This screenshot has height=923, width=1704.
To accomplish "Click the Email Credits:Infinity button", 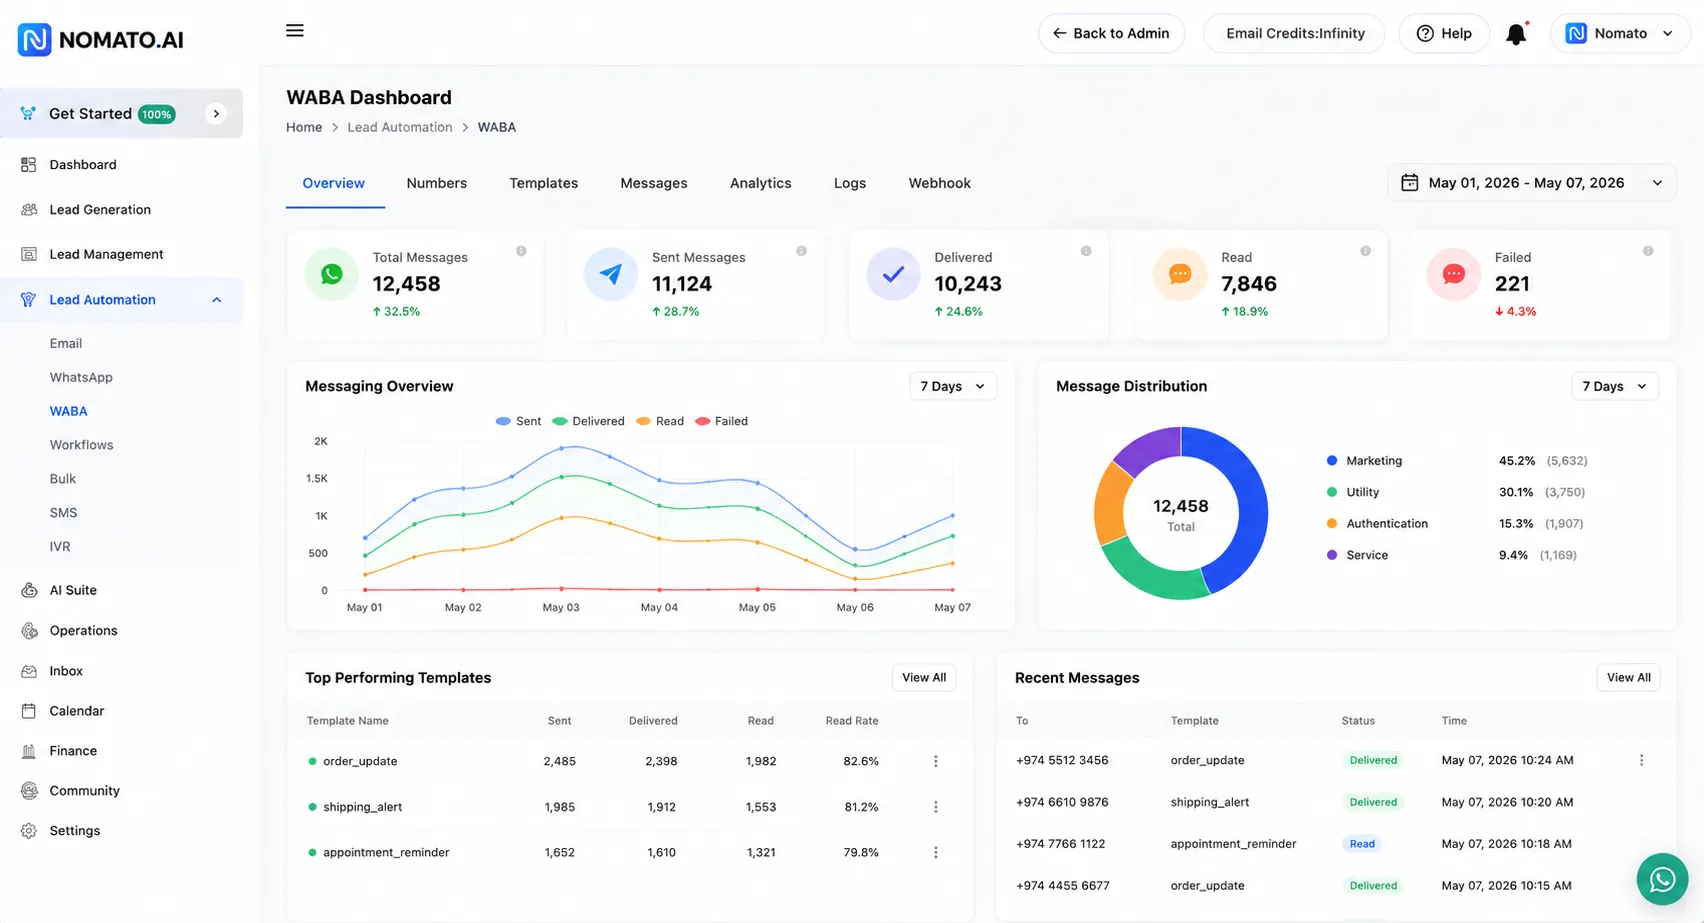I will [x=1295, y=34].
